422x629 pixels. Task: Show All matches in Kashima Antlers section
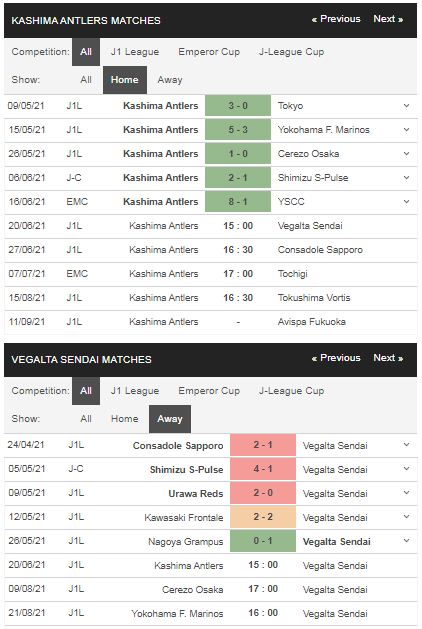pos(86,80)
